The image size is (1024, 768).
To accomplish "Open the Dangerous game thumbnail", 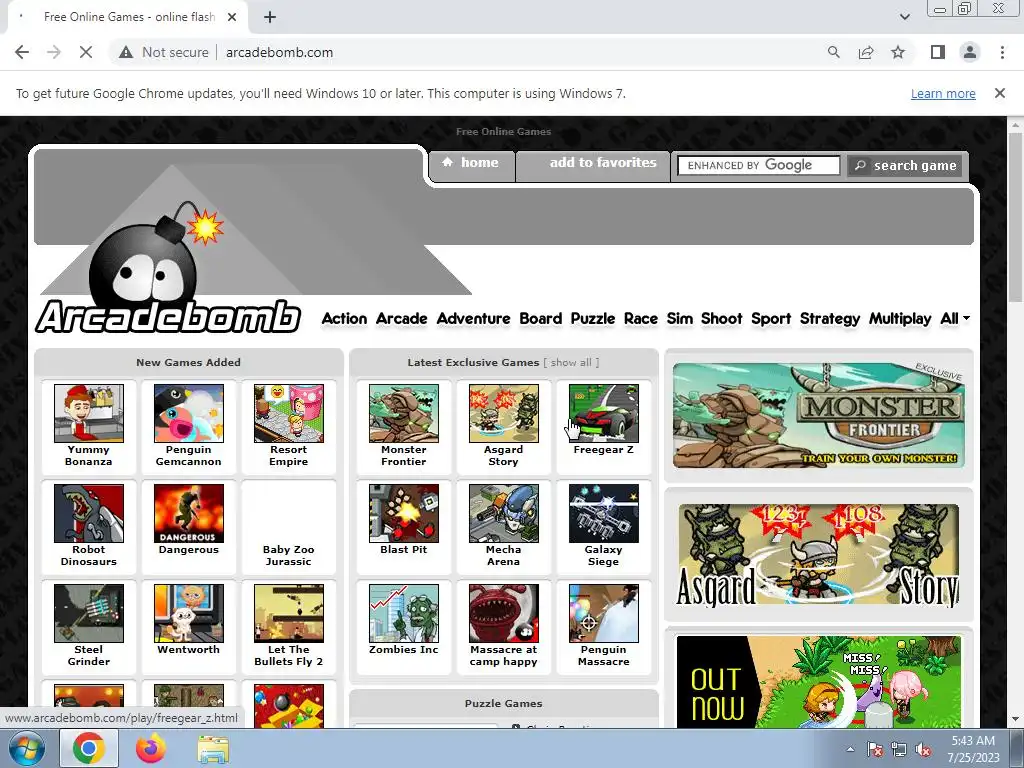I will [x=189, y=513].
